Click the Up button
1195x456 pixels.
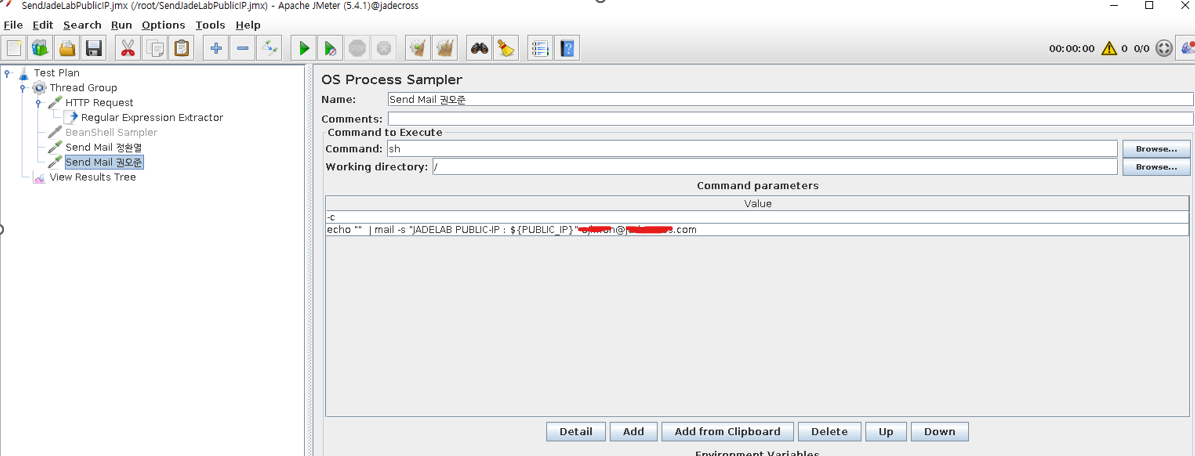tap(886, 432)
